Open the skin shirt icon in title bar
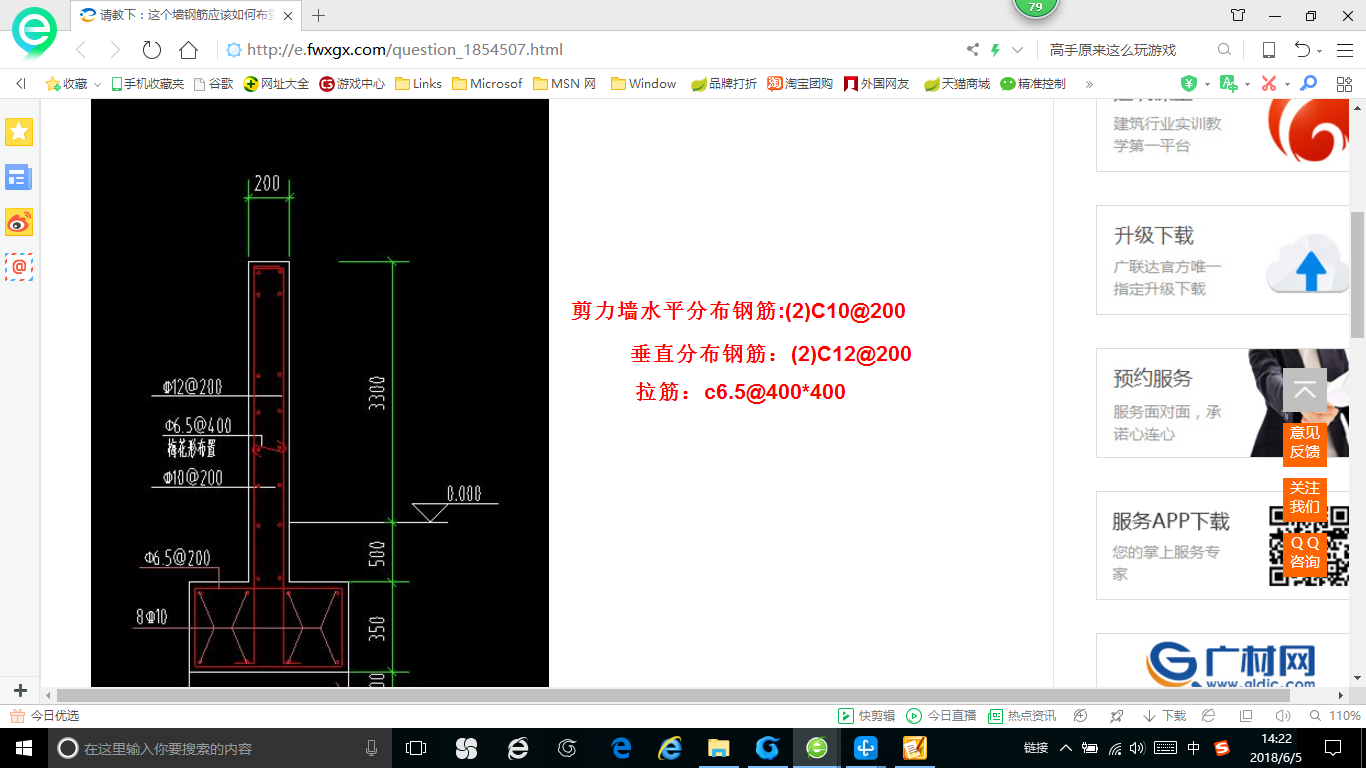The width and height of the screenshot is (1366, 768). [1238, 15]
